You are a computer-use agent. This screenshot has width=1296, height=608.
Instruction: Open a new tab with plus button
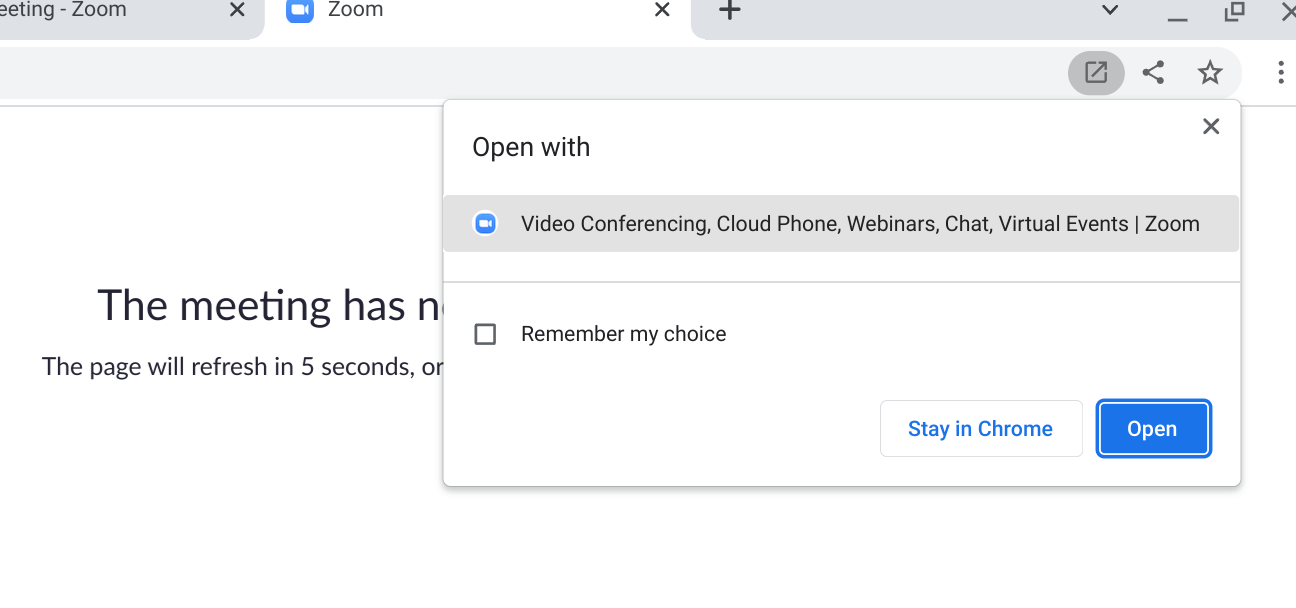(x=730, y=11)
